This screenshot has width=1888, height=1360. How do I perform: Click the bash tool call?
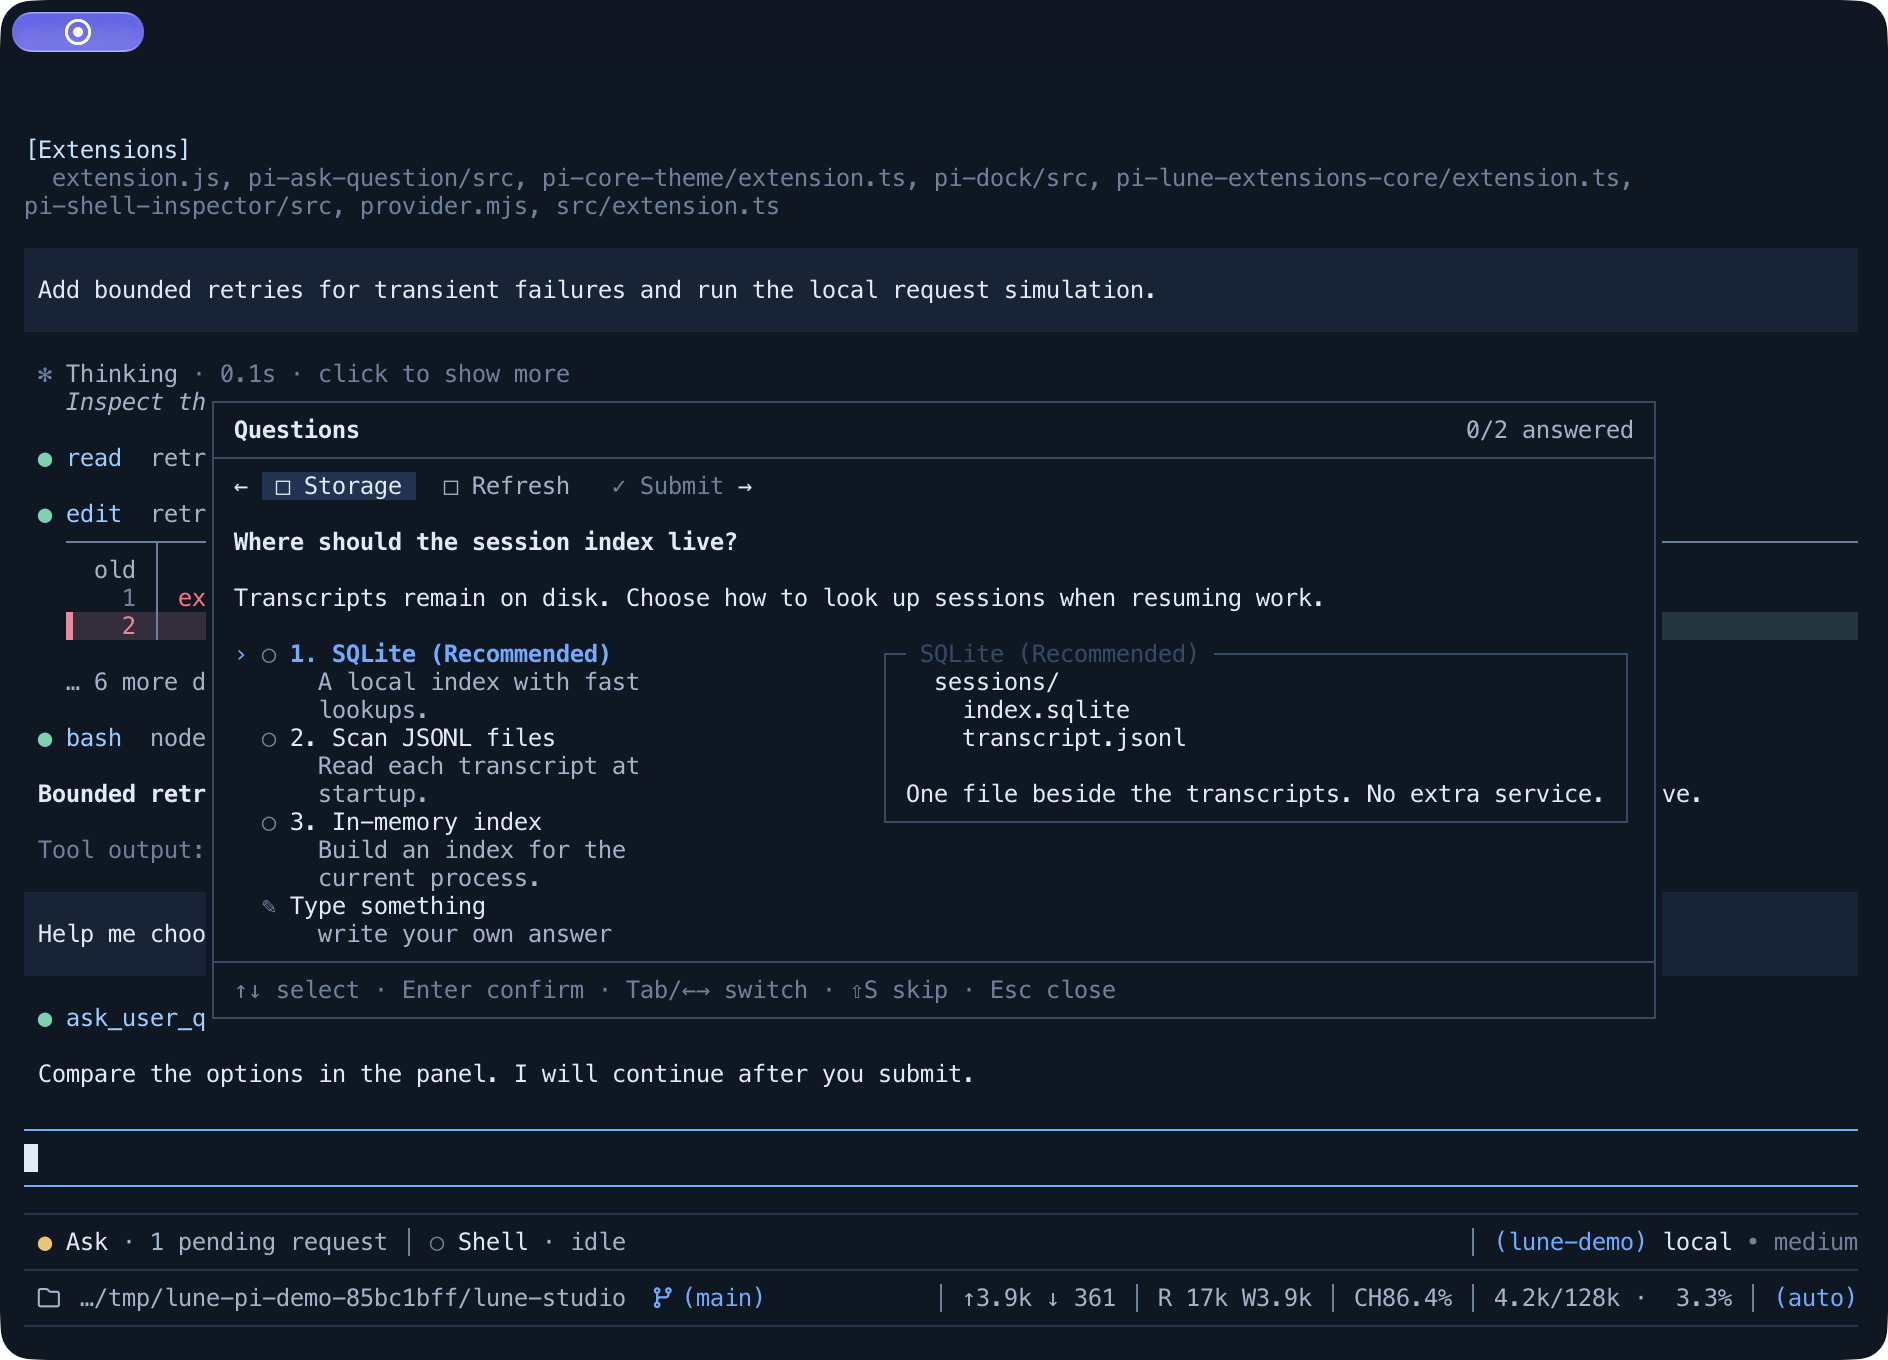pyautogui.click(x=94, y=738)
